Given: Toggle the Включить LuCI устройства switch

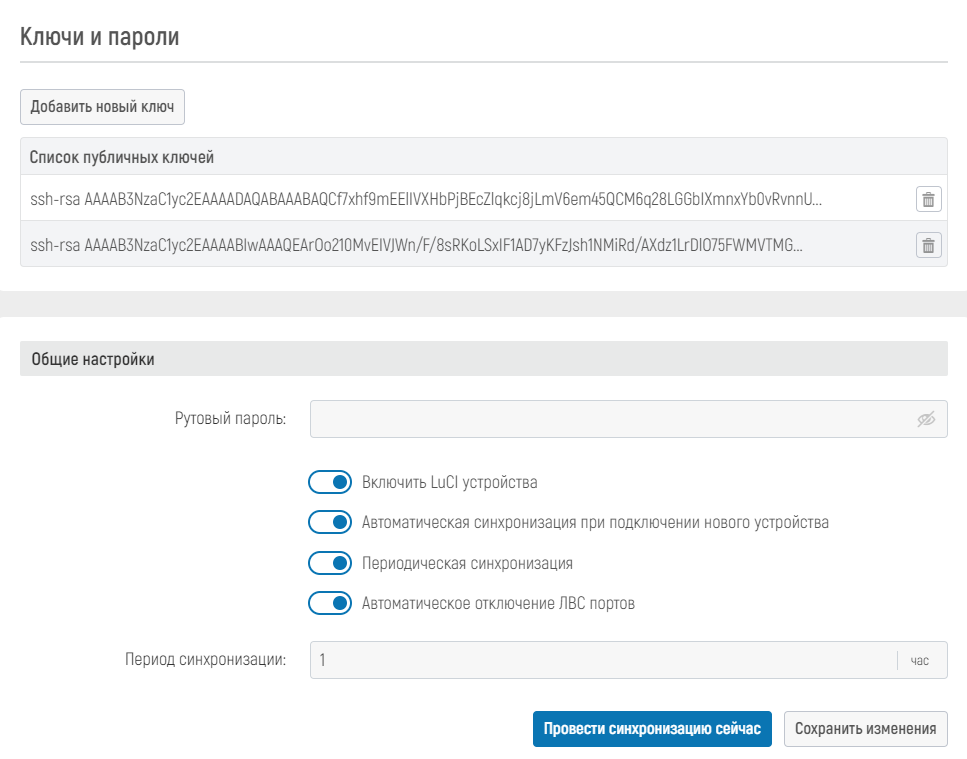Looking at the screenshot, I should (x=331, y=483).
